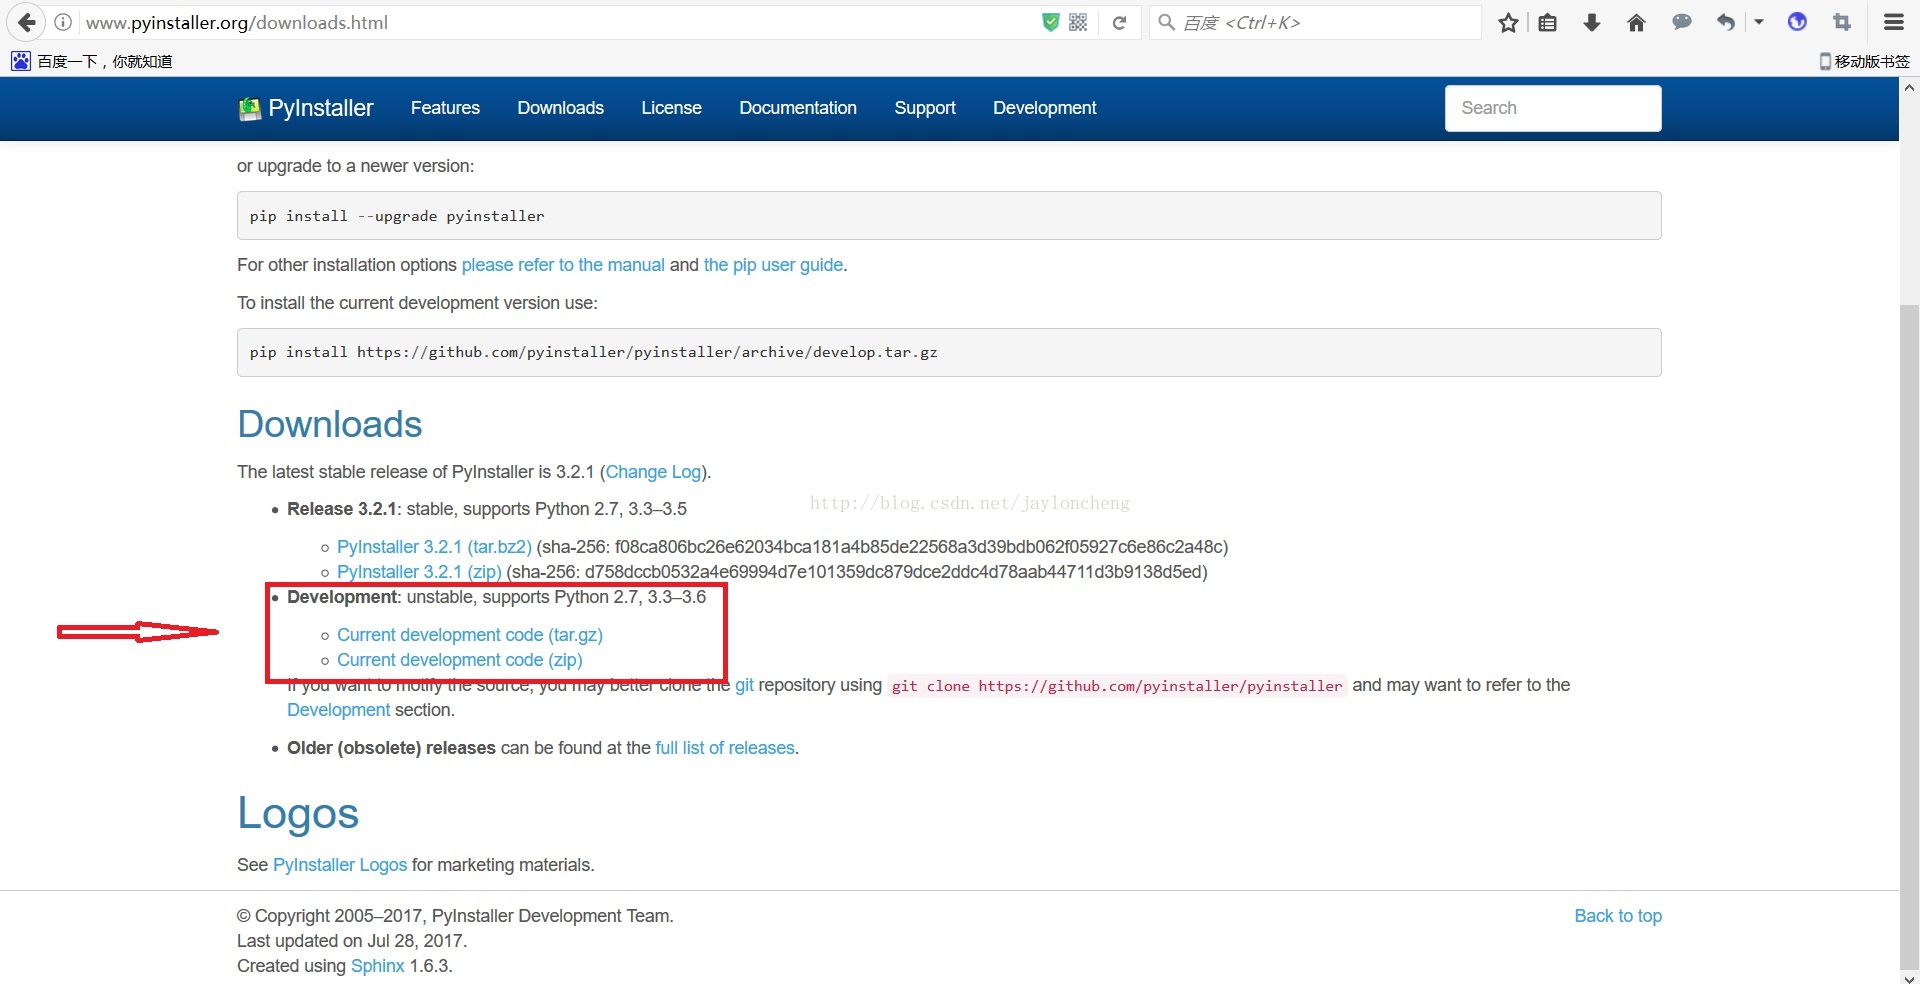
Task: Open the PyInstaller Logos link
Action: tap(340, 865)
